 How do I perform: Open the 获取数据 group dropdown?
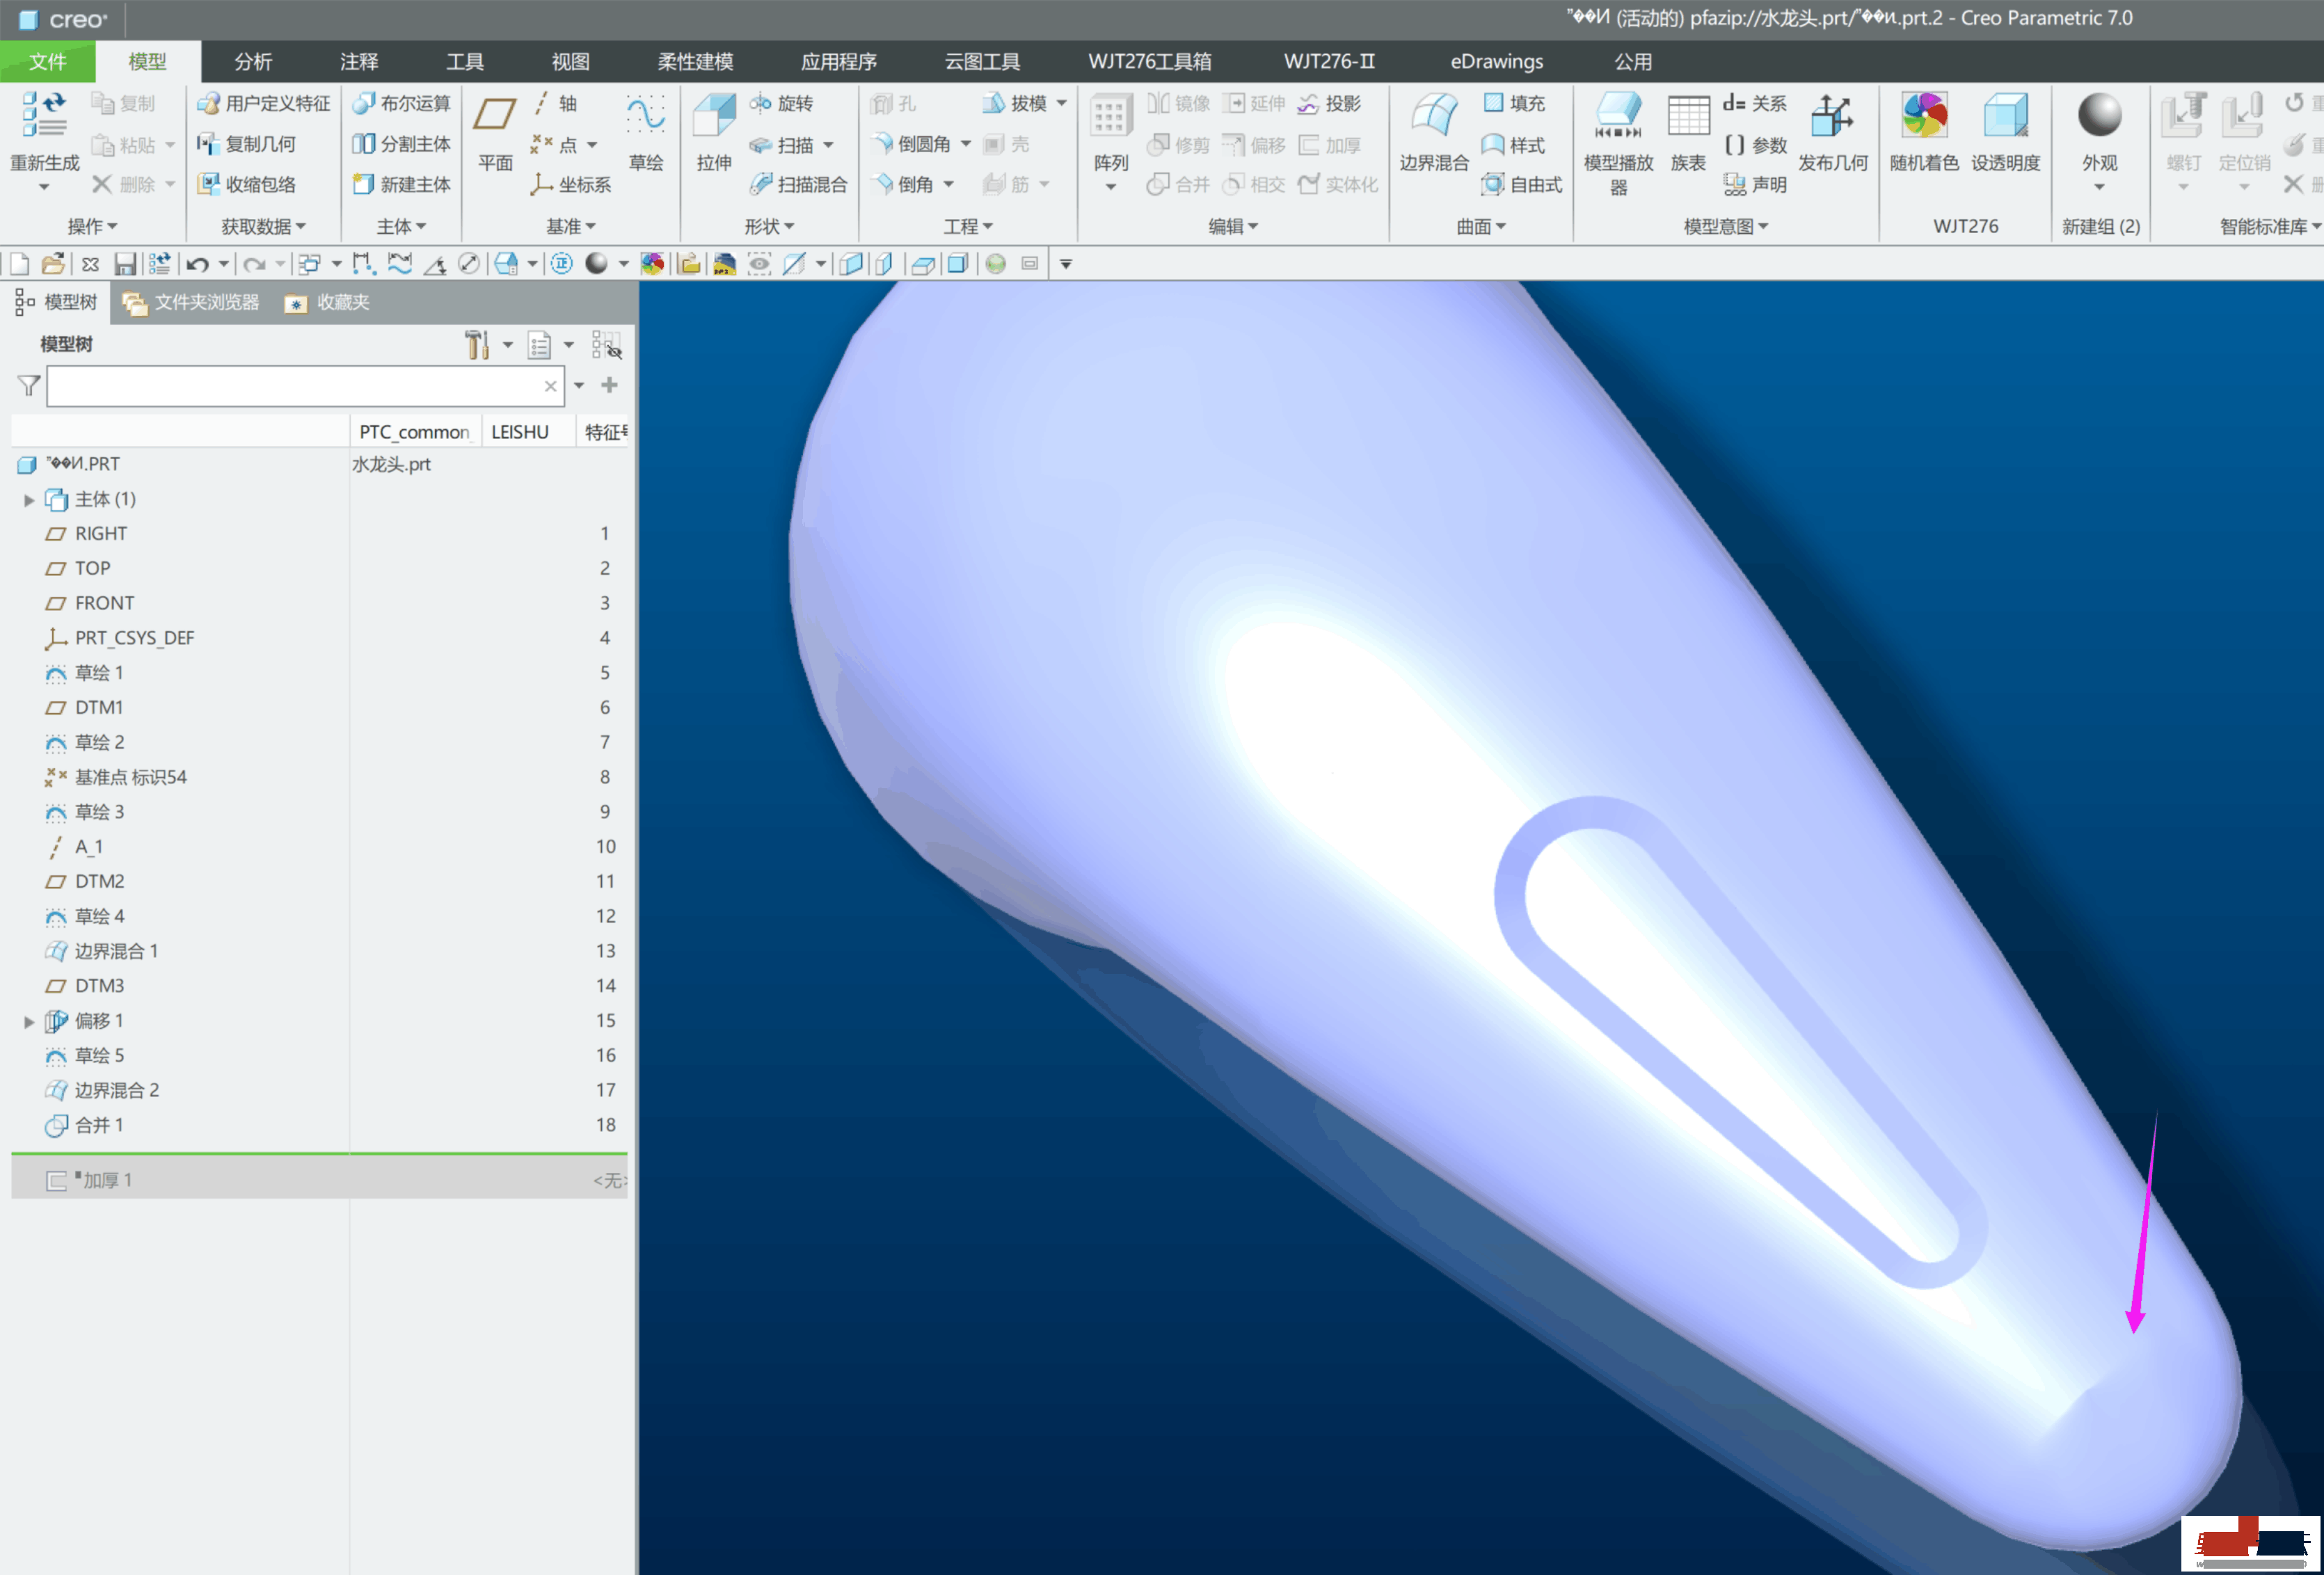click(x=264, y=227)
